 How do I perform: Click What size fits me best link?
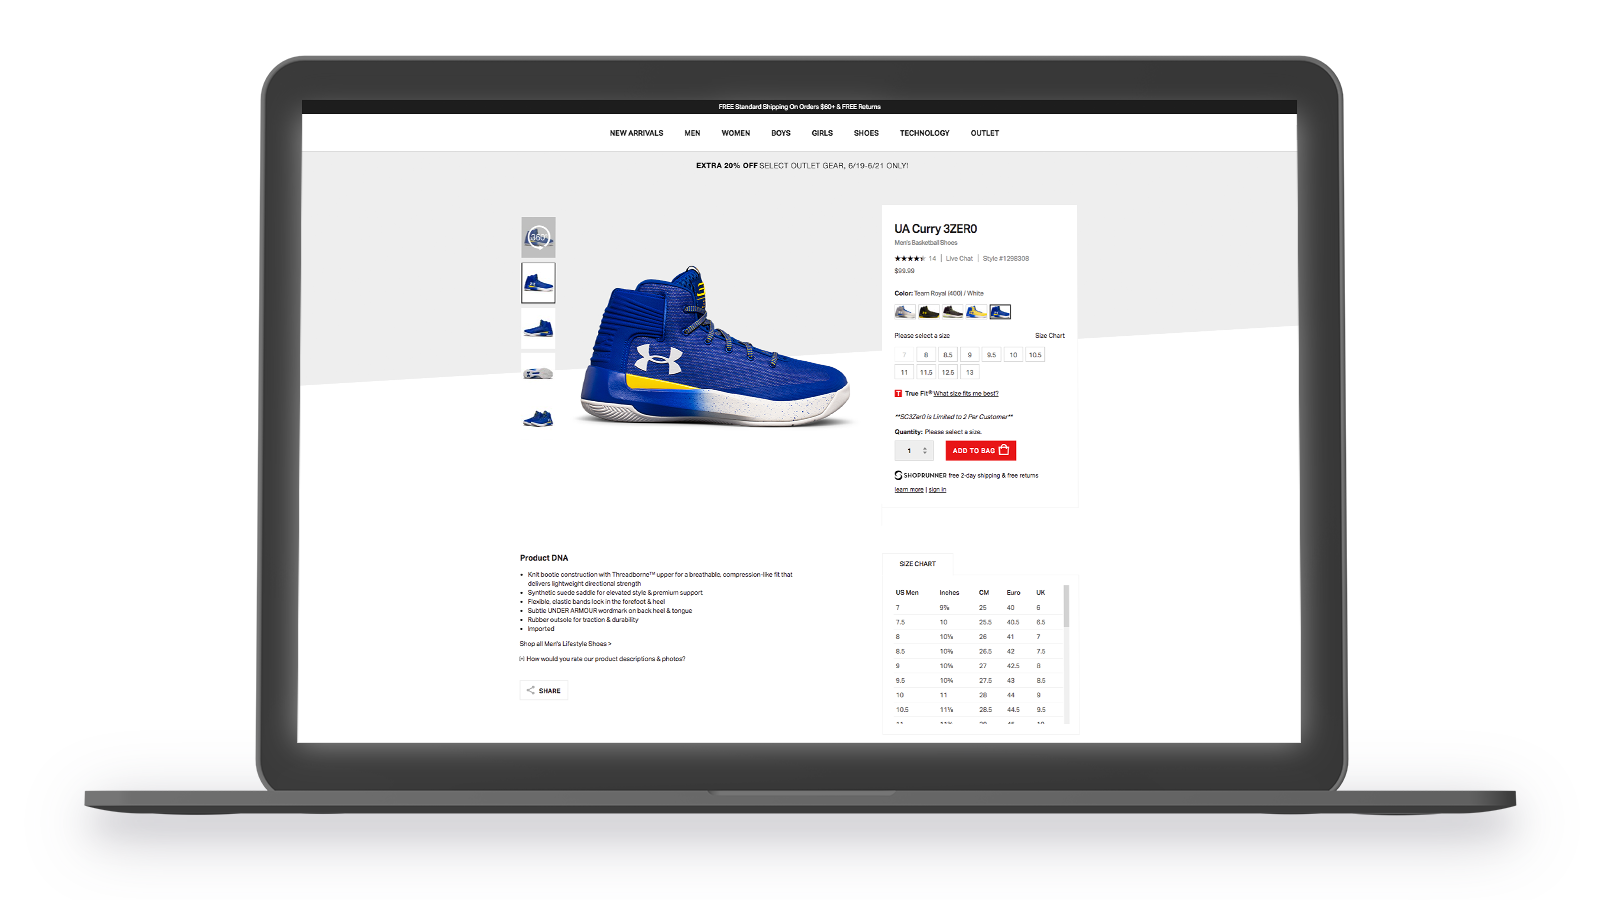(965, 394)
